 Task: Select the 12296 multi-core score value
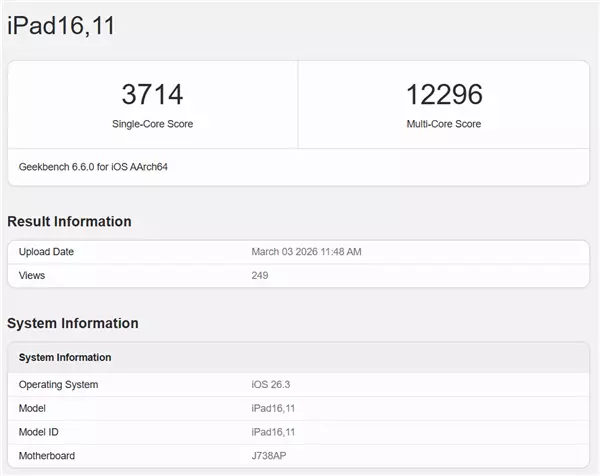pyautogui.click(x=444, y=95)
